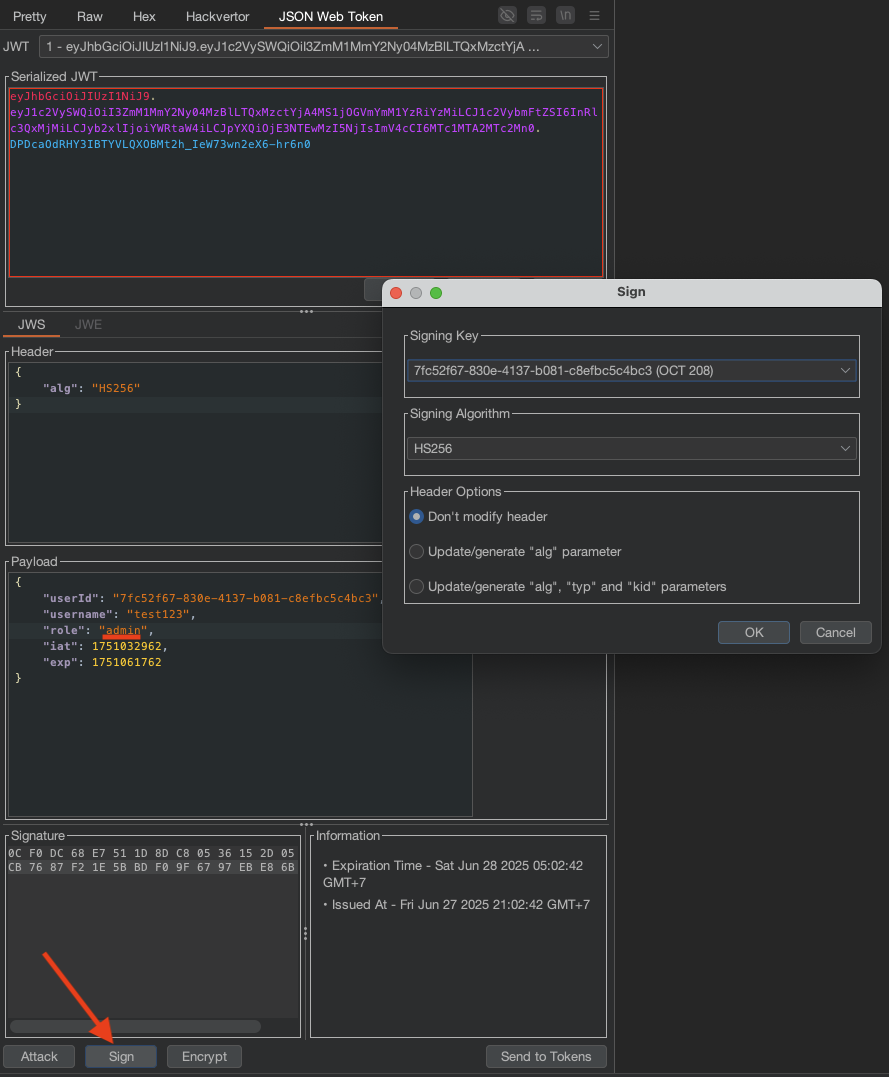This screenshot has width=889, height=1077.
Task: Click the iat value 1751032962
Action: tap(126, 646)
